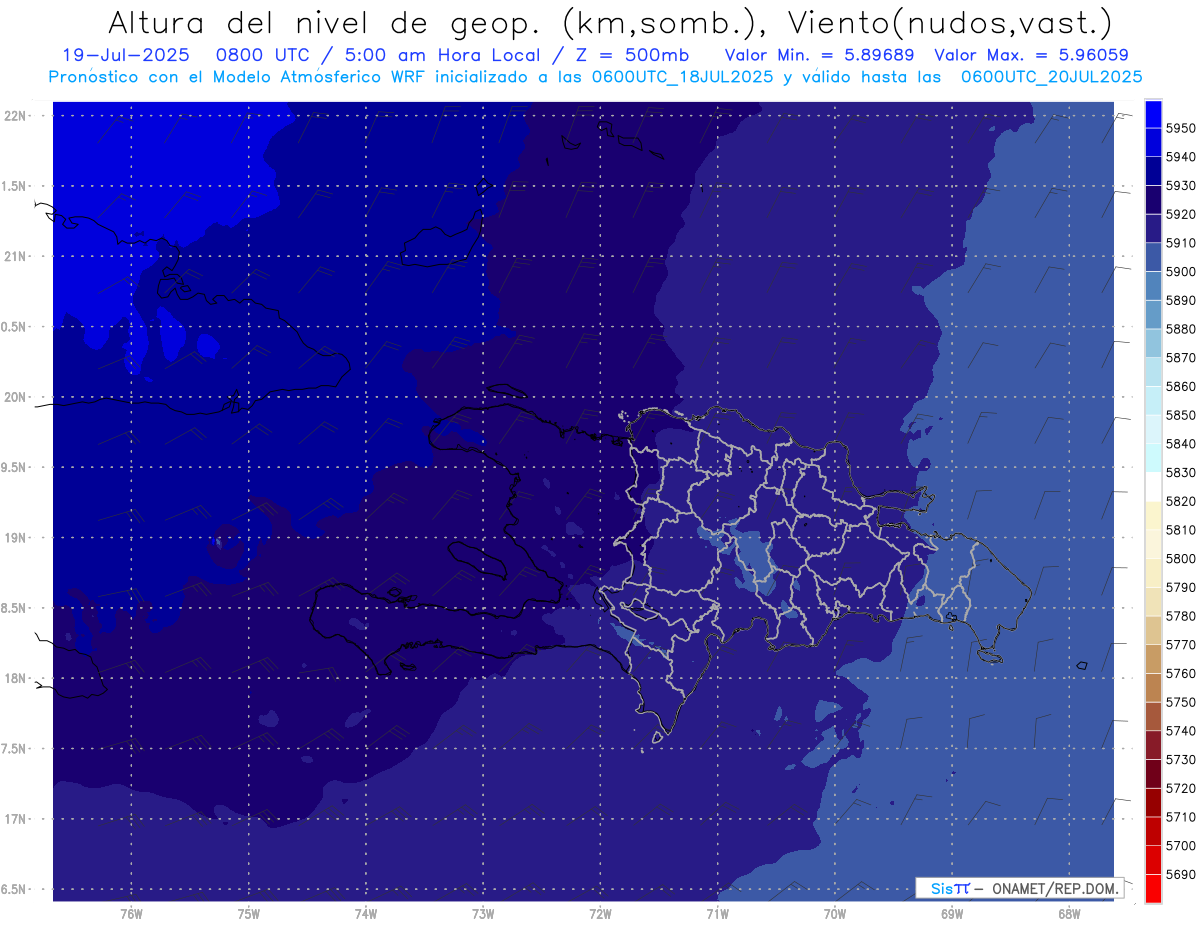
Task: Pick the brown legend swatch between 5760 and 5750
Action: 1153,688
